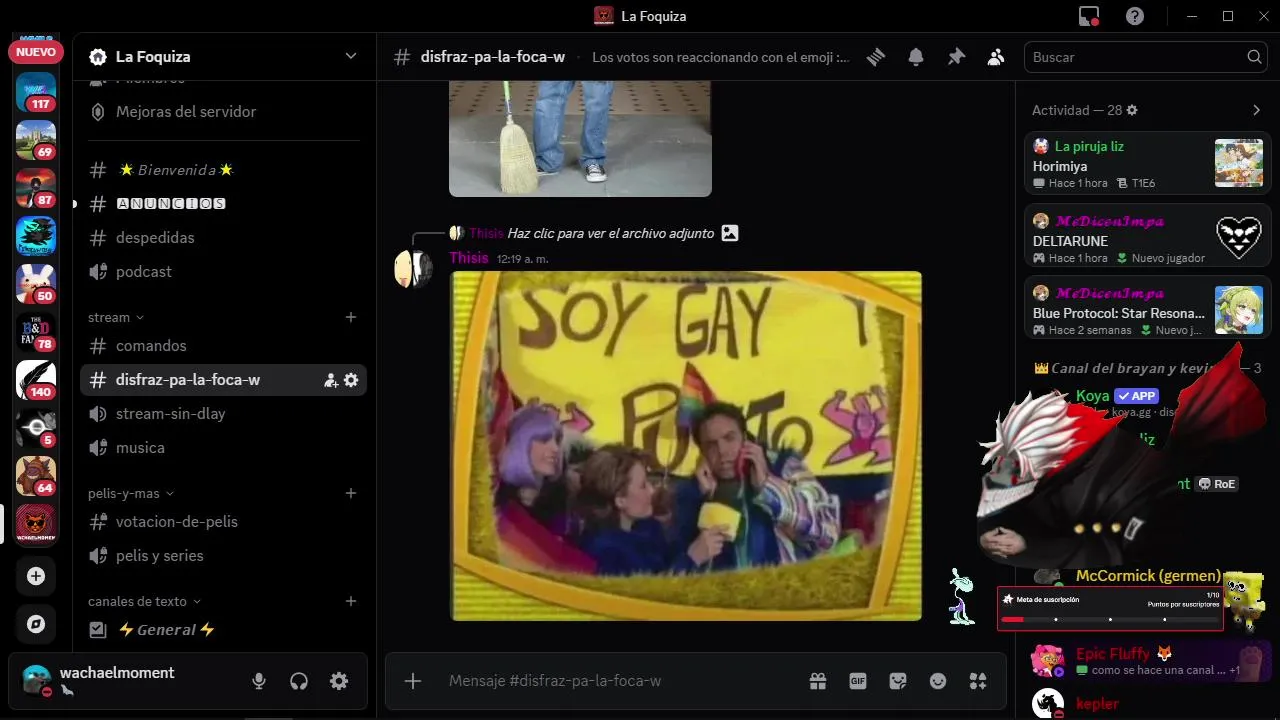
Task: Click the plus attach file button
Action: coord(413,681)
